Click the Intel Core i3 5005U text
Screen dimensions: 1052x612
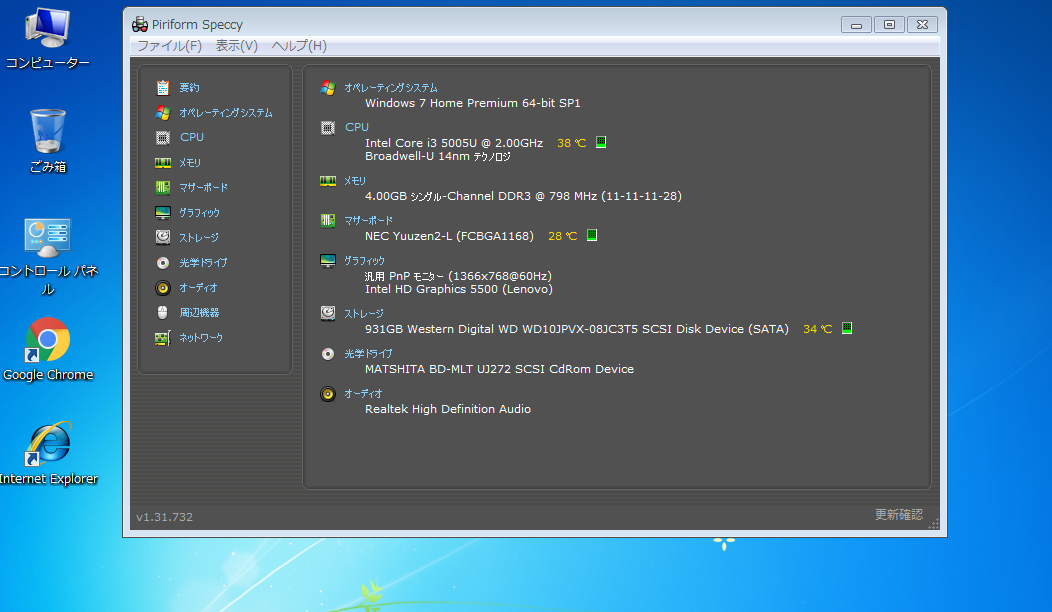pos(454,143)
